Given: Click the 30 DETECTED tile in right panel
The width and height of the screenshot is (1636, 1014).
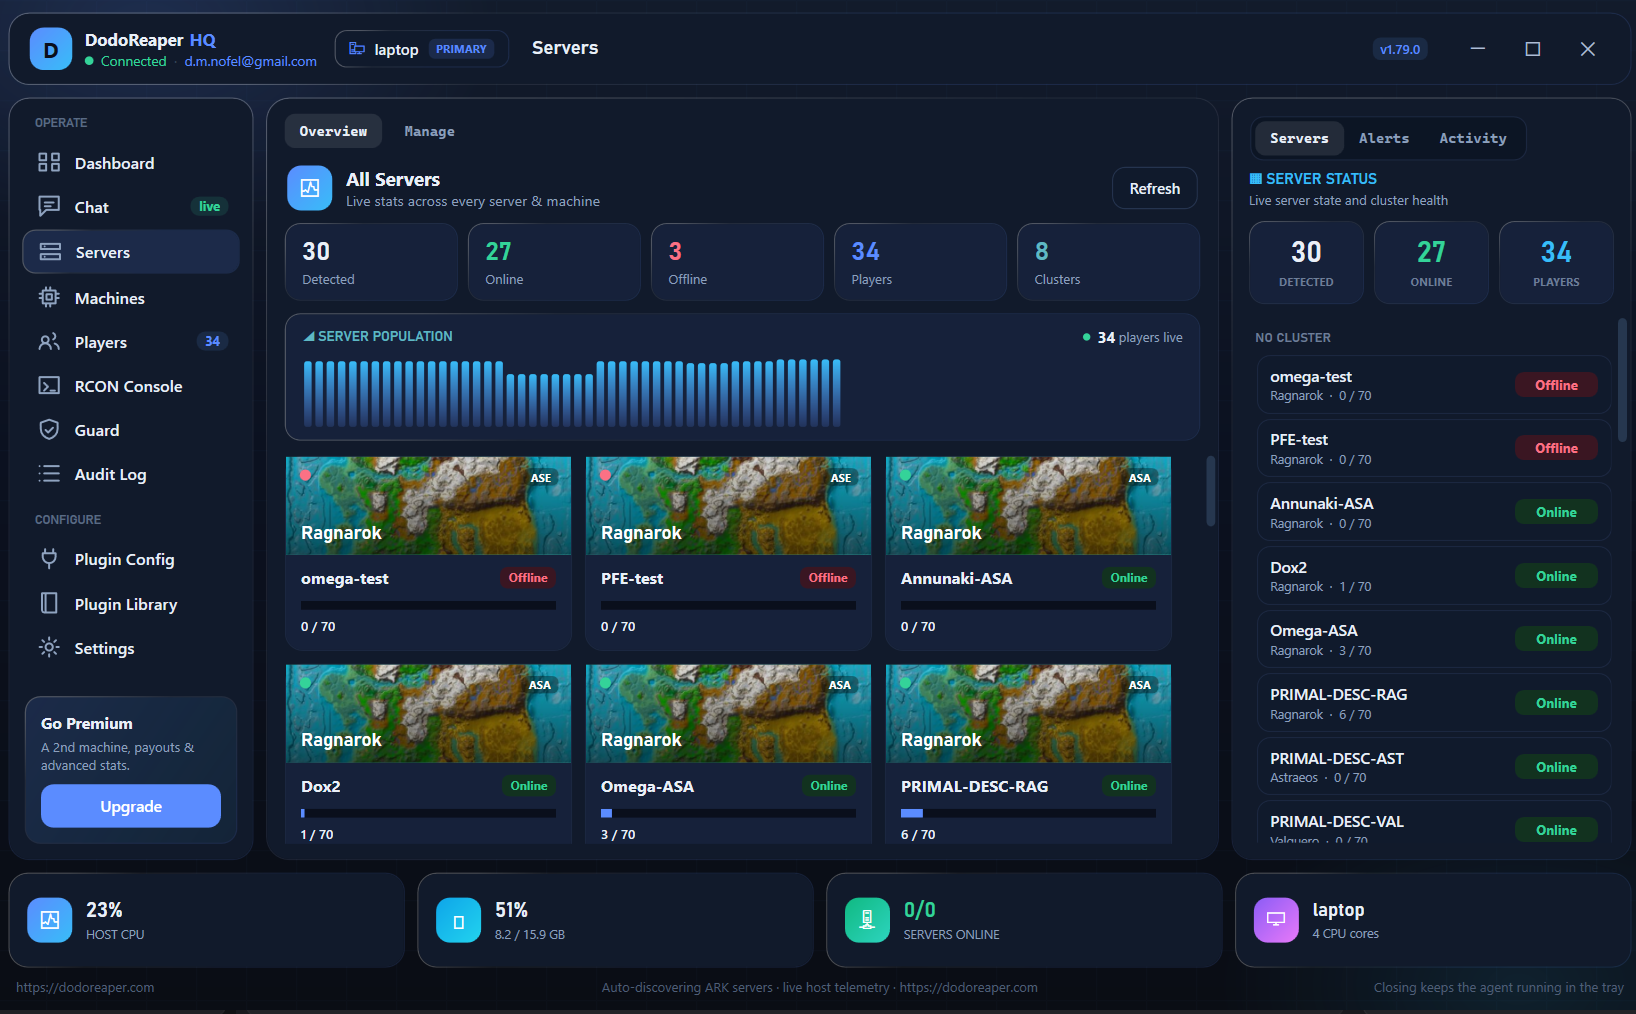Looking at the screenshot, I should point(1306,262).
